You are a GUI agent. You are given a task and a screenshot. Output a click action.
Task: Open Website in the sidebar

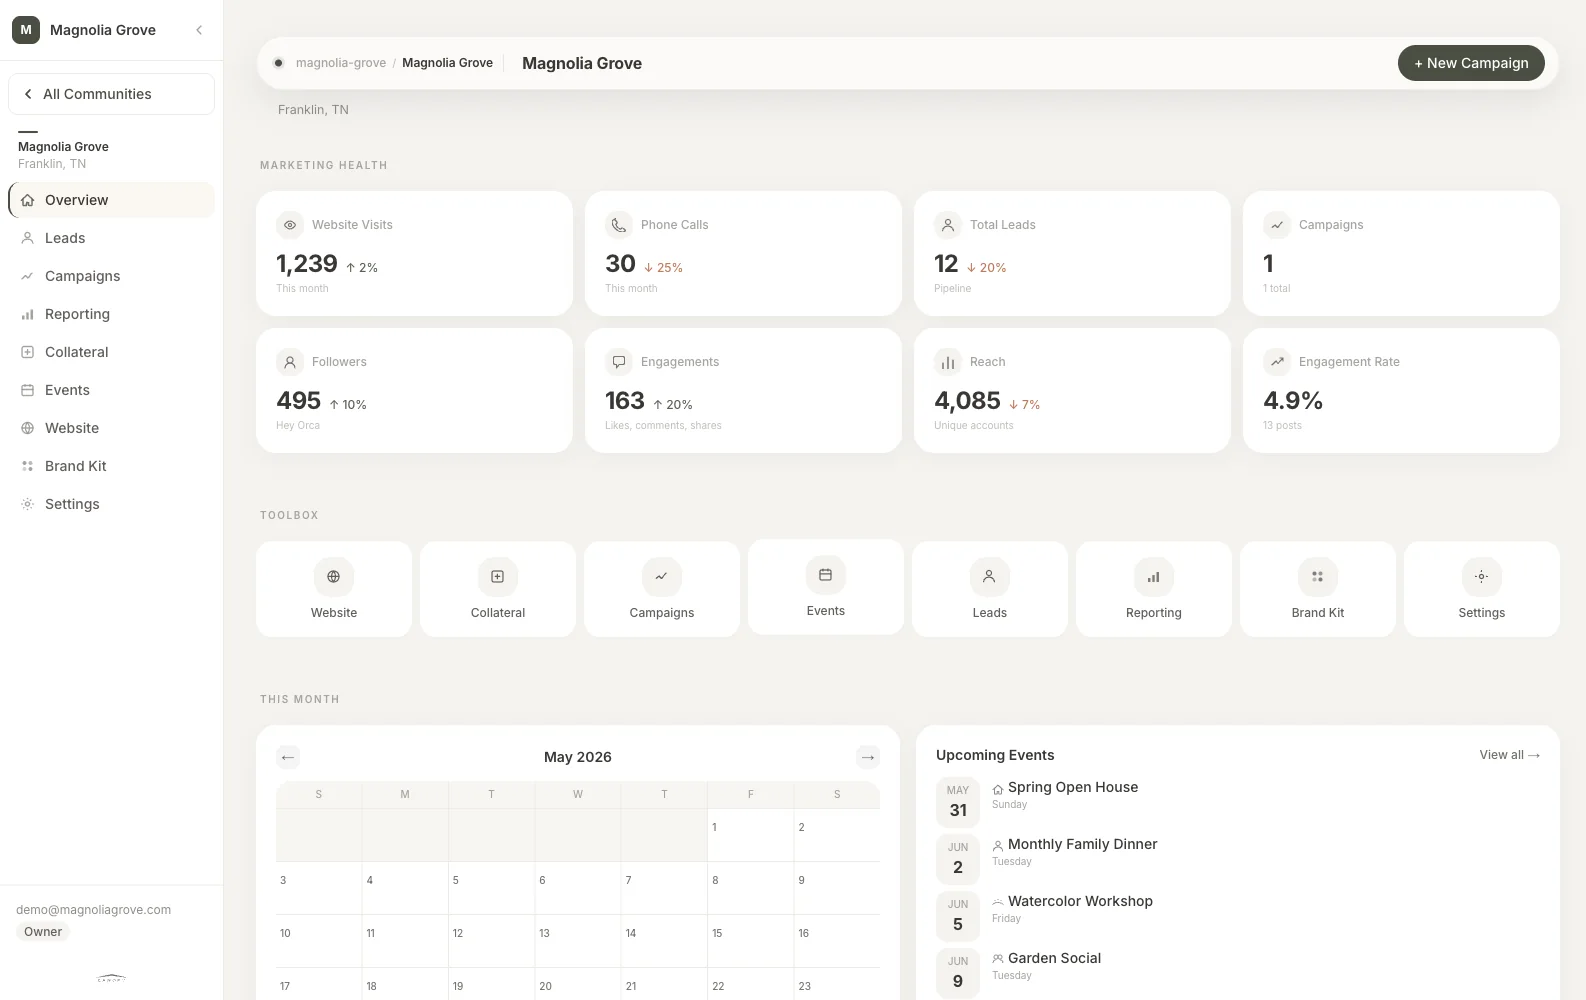pyautogui.click(x=111, y=428)
